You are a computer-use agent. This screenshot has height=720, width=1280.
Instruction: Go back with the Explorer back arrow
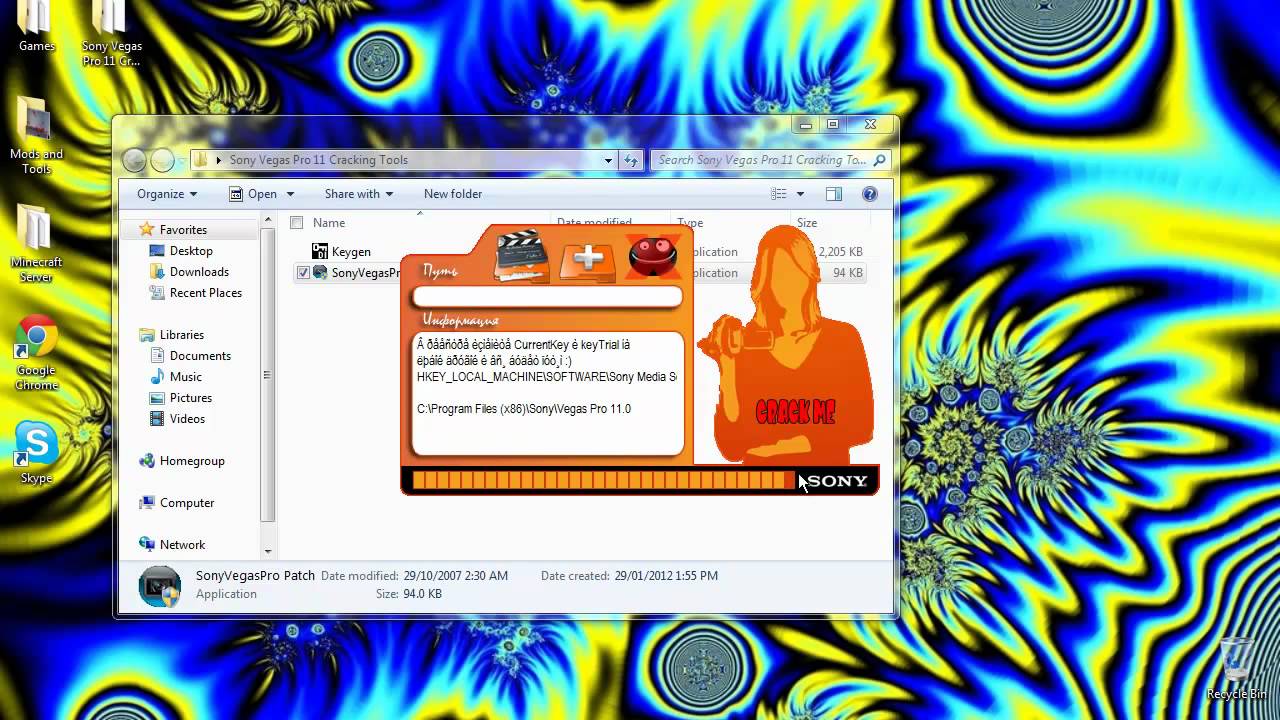point(134,160)
